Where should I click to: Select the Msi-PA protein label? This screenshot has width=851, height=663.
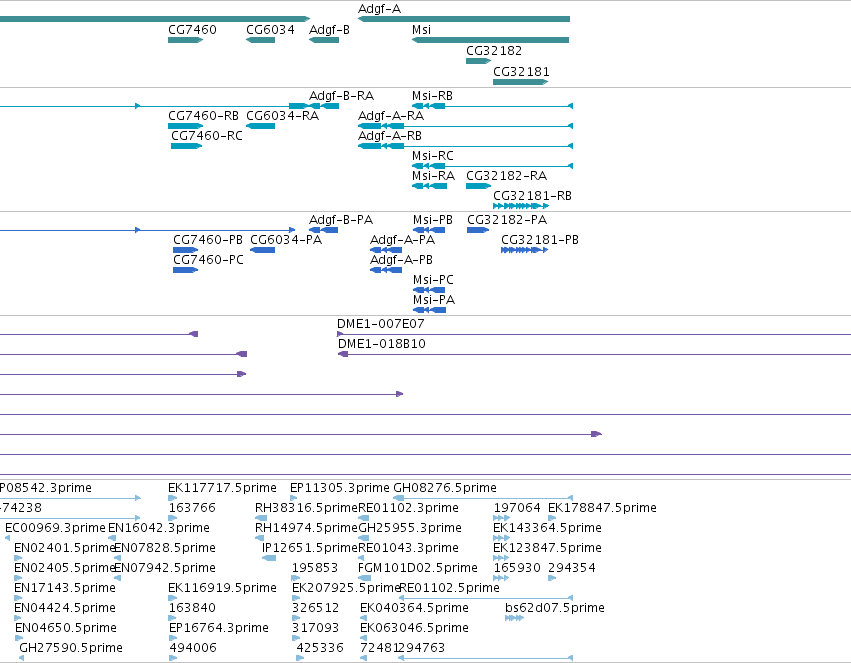[434, 300]
